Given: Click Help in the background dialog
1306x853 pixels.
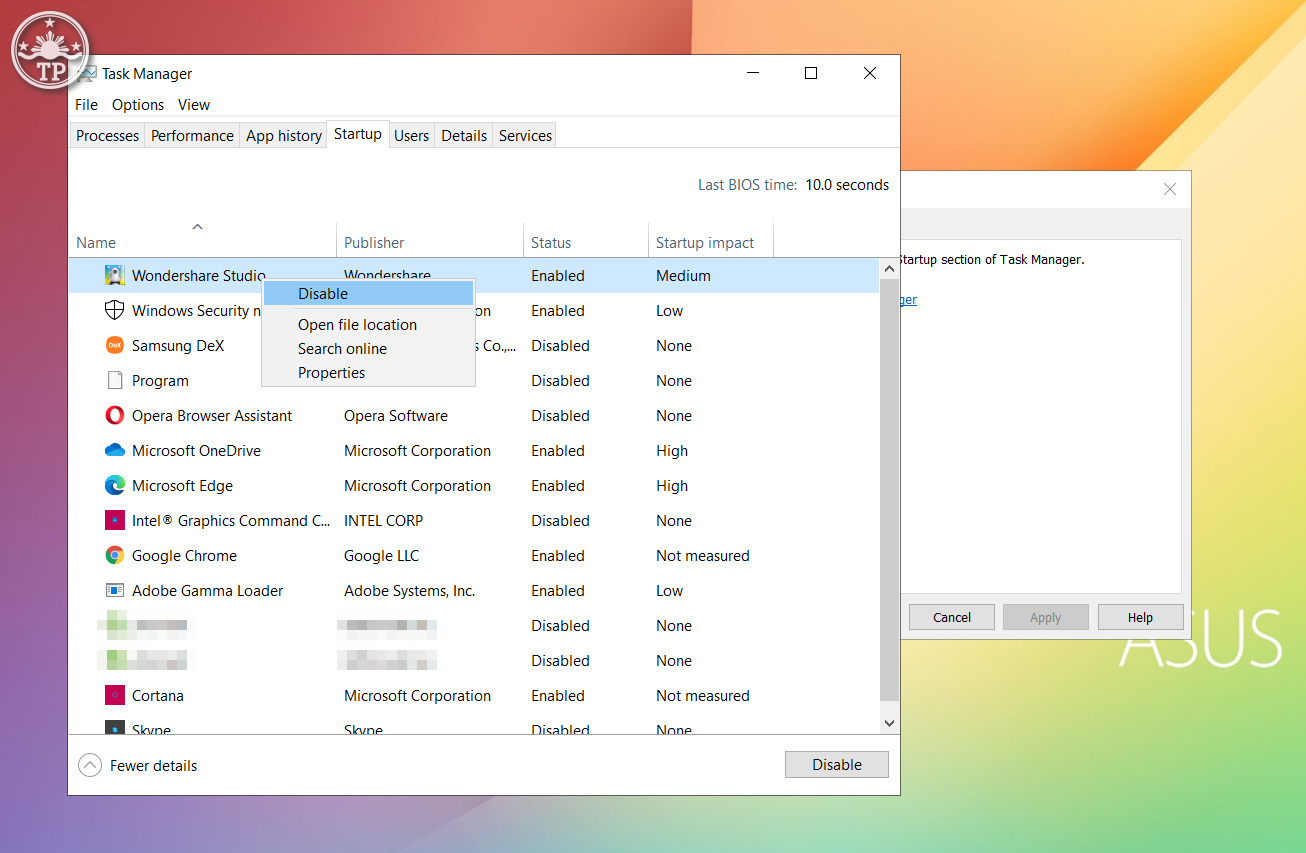Looking at the screenshot, I should [1140, 617].
